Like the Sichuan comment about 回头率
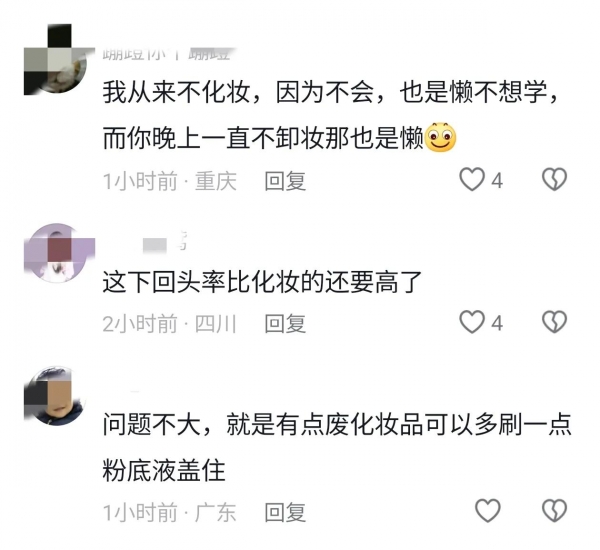Screen dimensions: 600x550 (472, 322)
